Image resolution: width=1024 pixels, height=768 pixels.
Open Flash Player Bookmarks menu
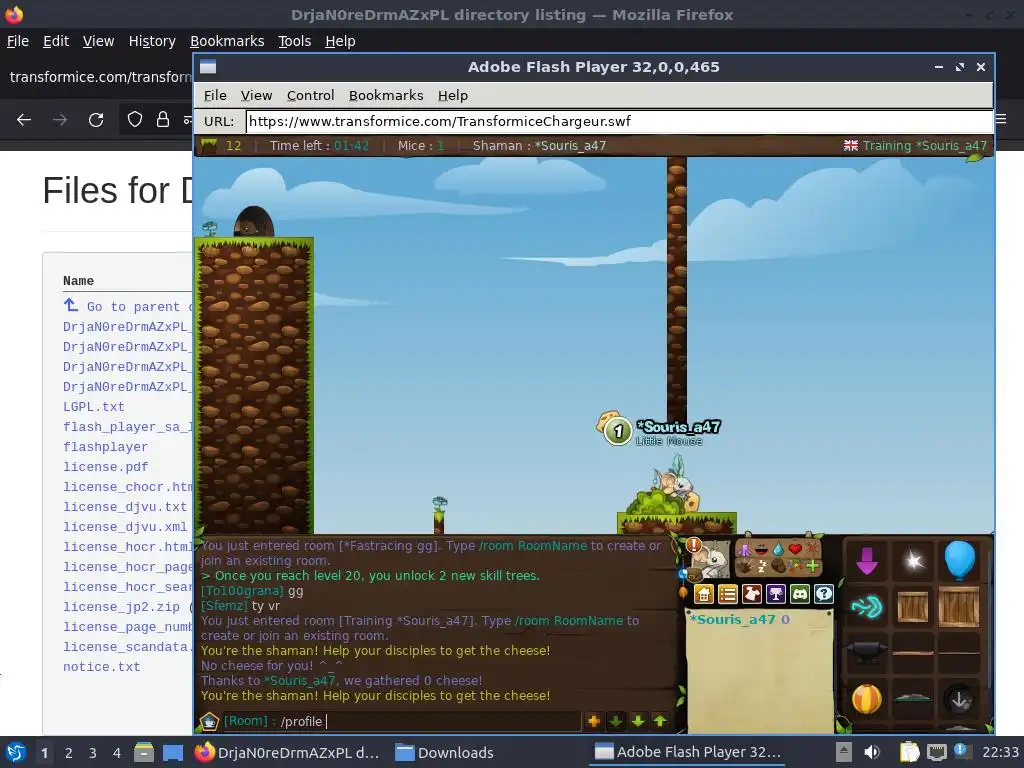coord(386,95)
